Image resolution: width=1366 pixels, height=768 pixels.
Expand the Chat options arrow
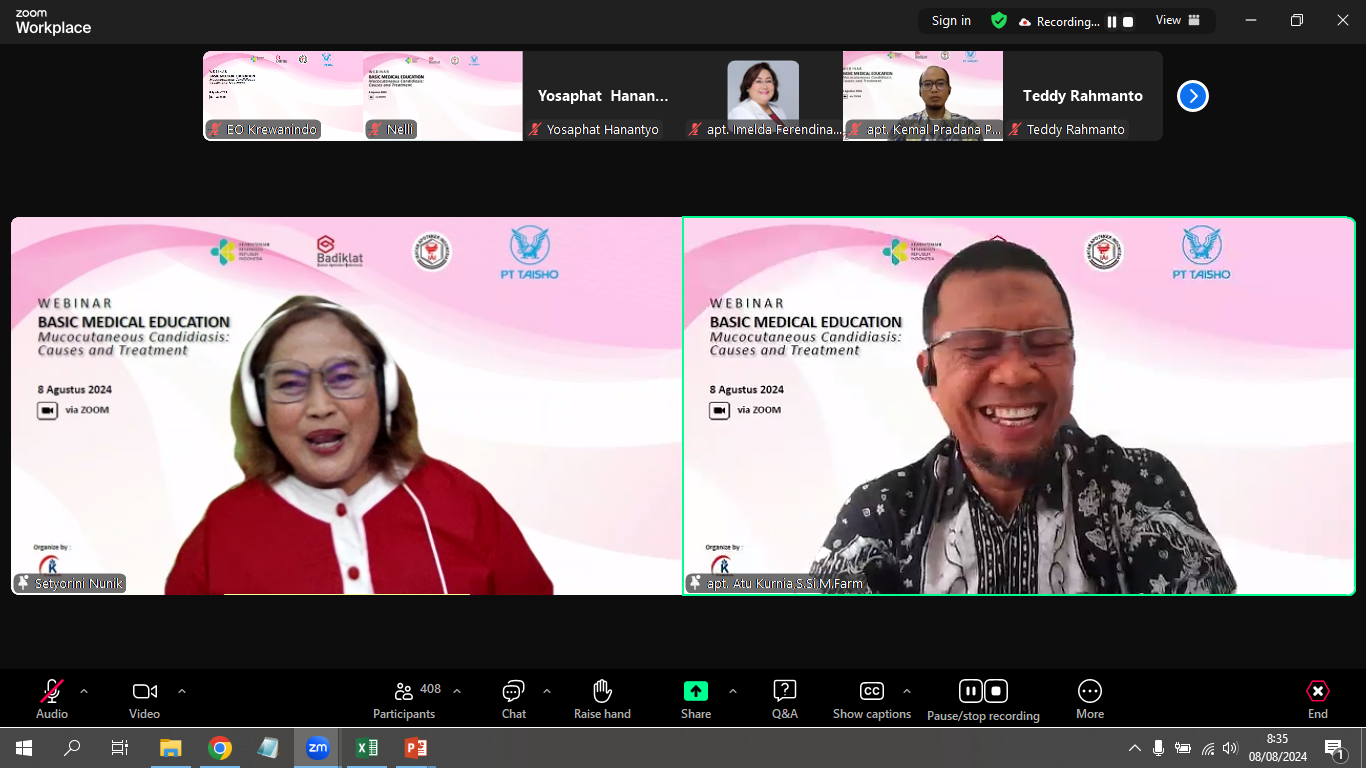click(x=547, y=691)
